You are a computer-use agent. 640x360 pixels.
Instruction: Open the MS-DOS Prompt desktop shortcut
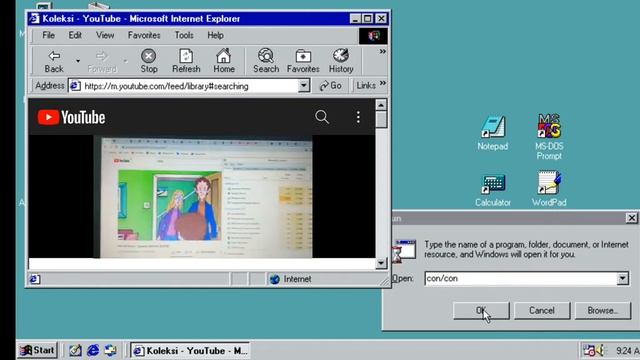click(549, 137)
